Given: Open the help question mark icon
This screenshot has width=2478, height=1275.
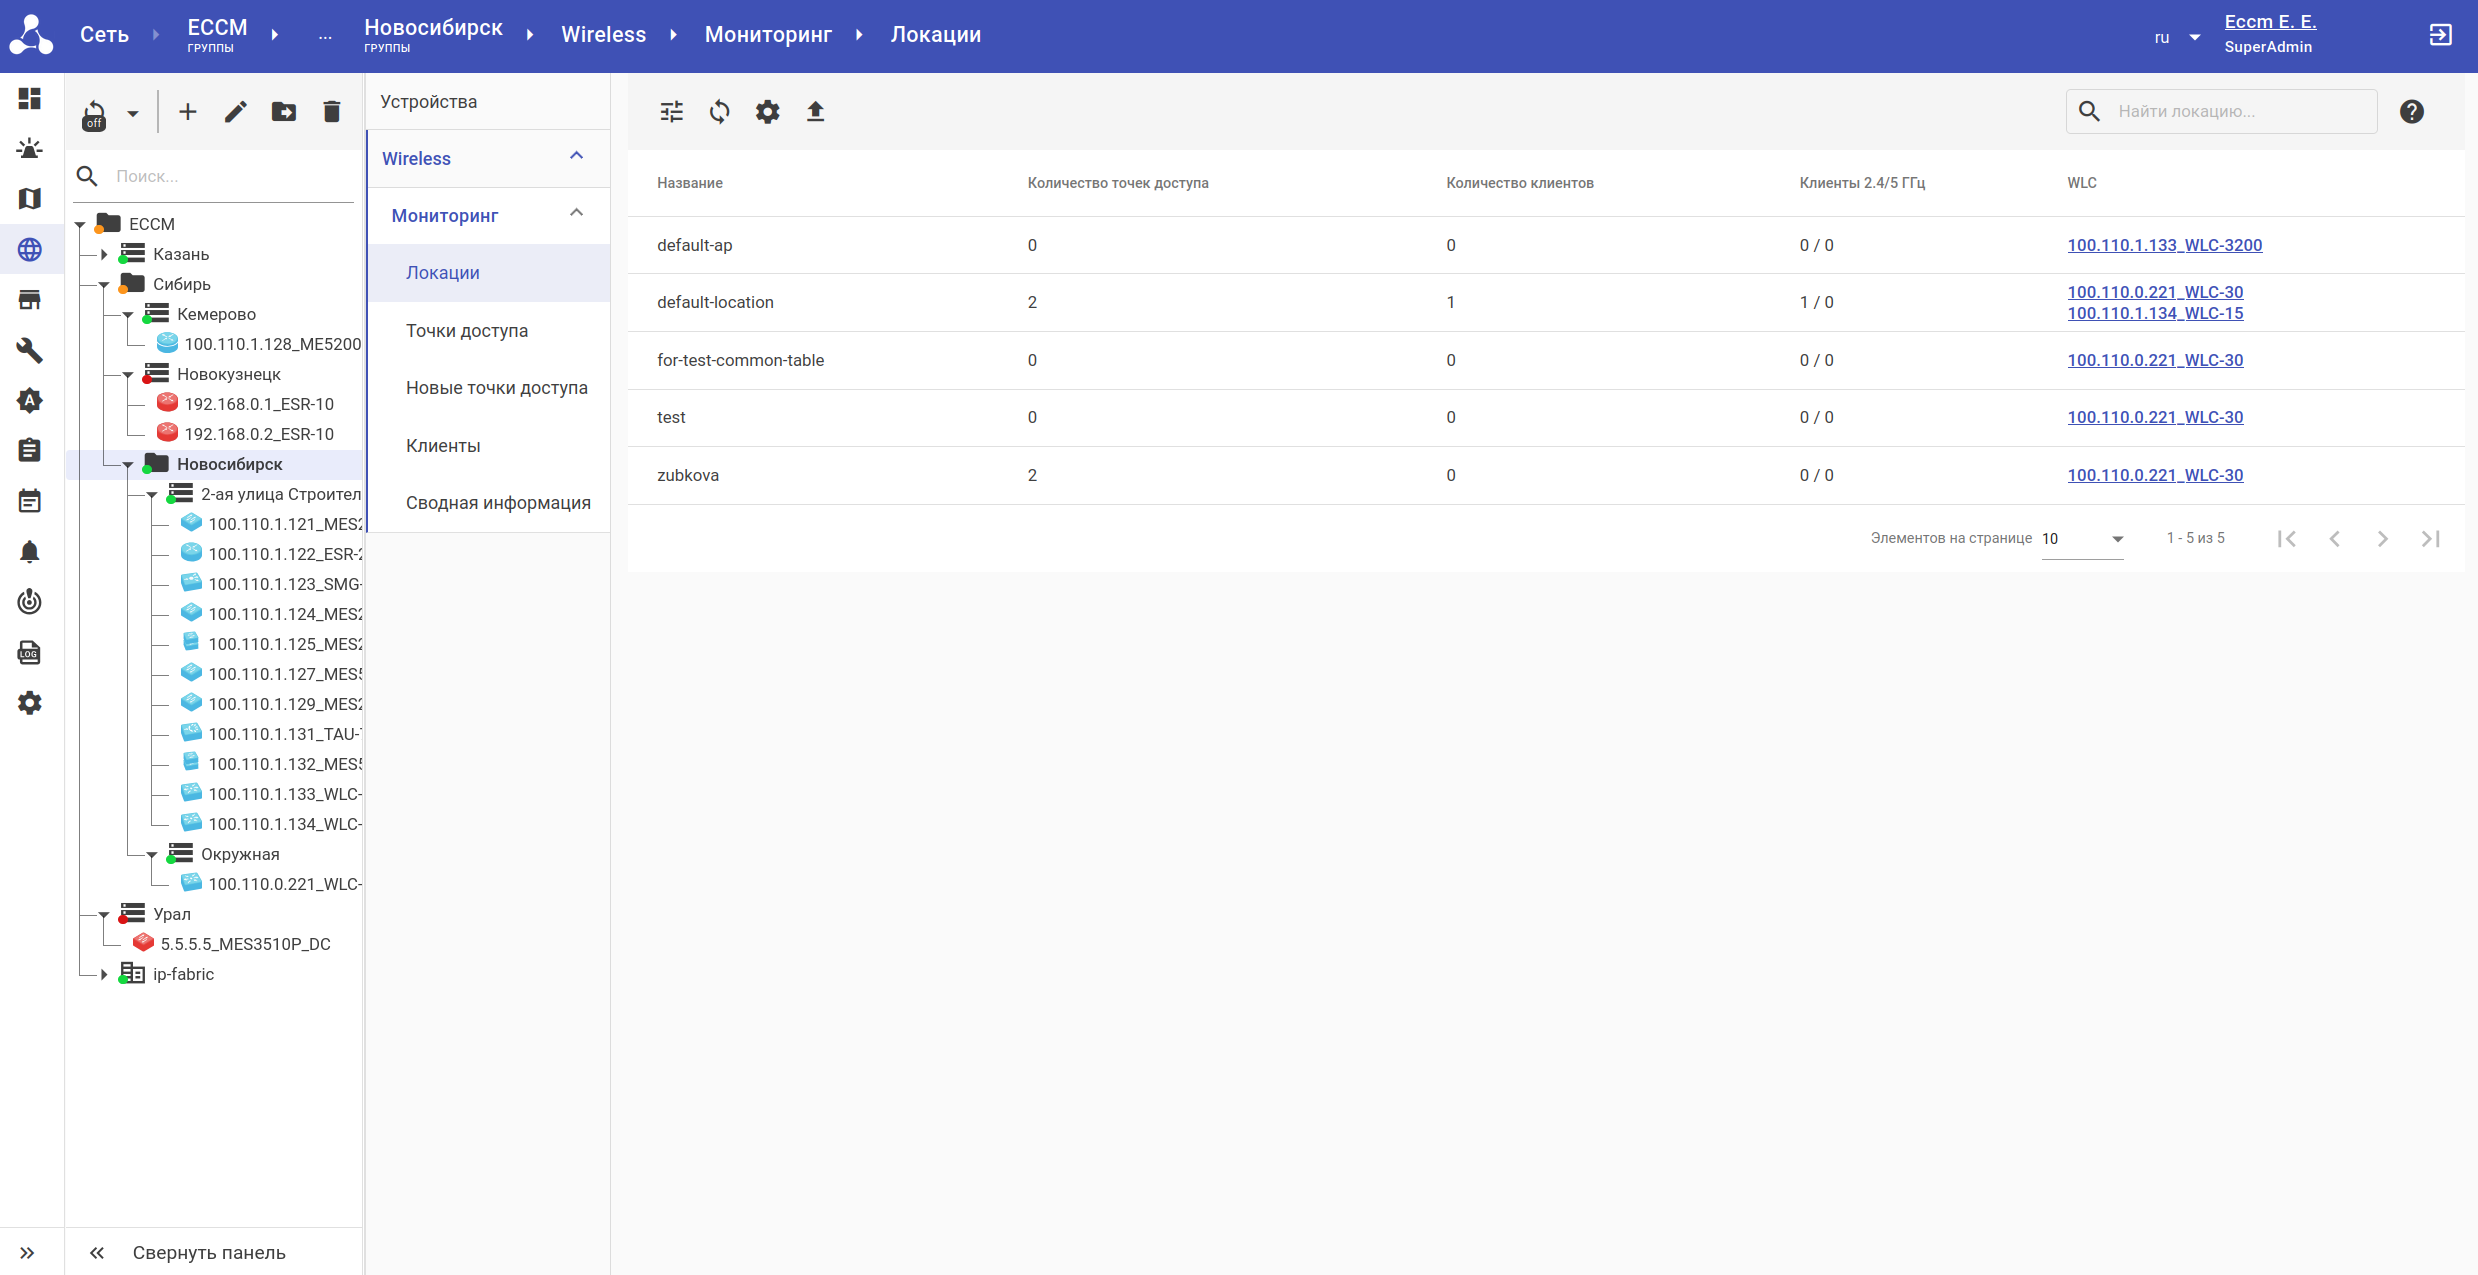Looking at the screenshot, I should pyautogui.click(x=2411, y=112).
